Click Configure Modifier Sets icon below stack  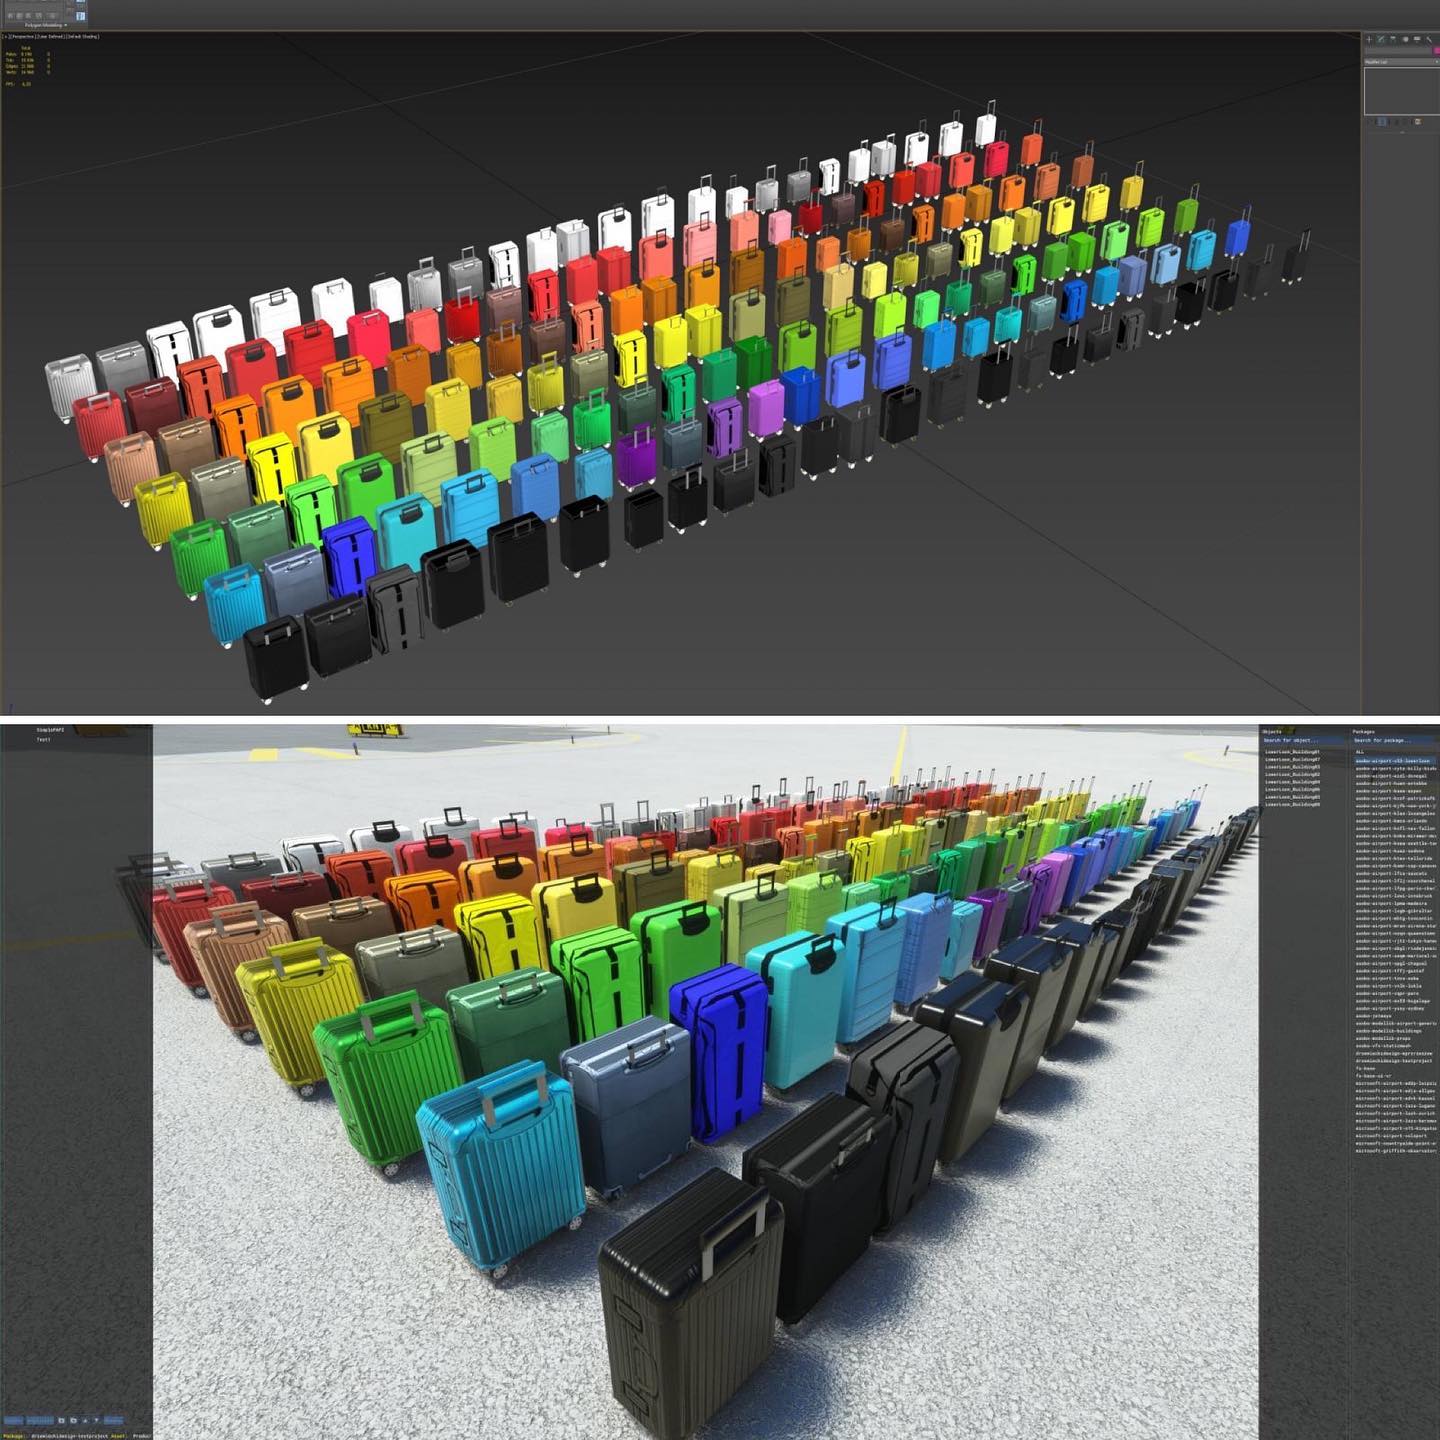(x=1418, y=122)
